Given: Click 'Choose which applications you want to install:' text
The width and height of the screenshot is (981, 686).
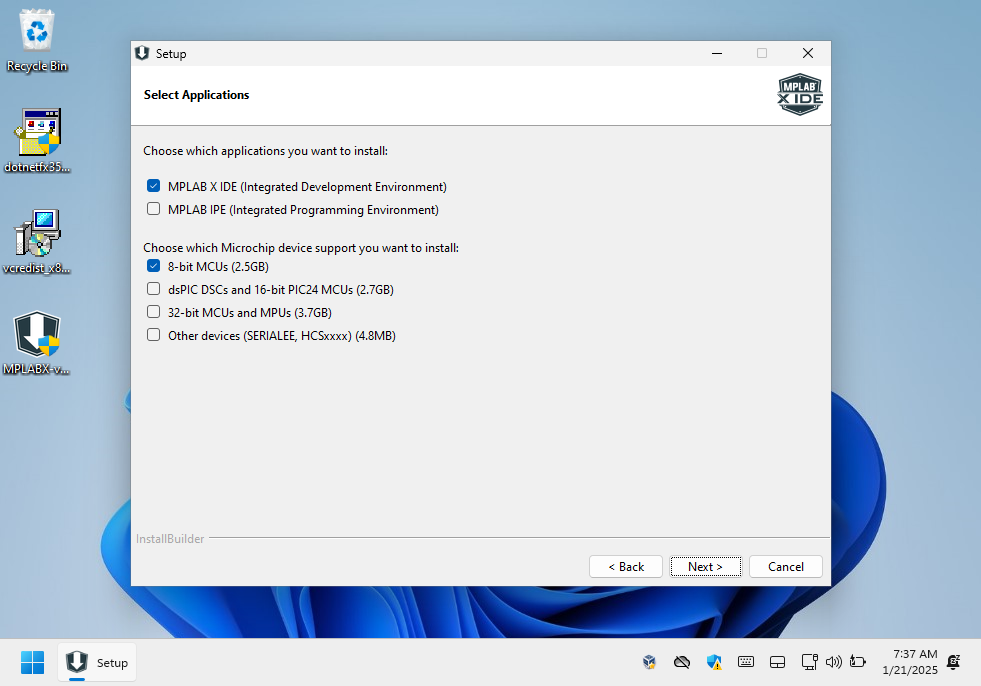Looking at the screenshot, I should (x=265, y=151).
